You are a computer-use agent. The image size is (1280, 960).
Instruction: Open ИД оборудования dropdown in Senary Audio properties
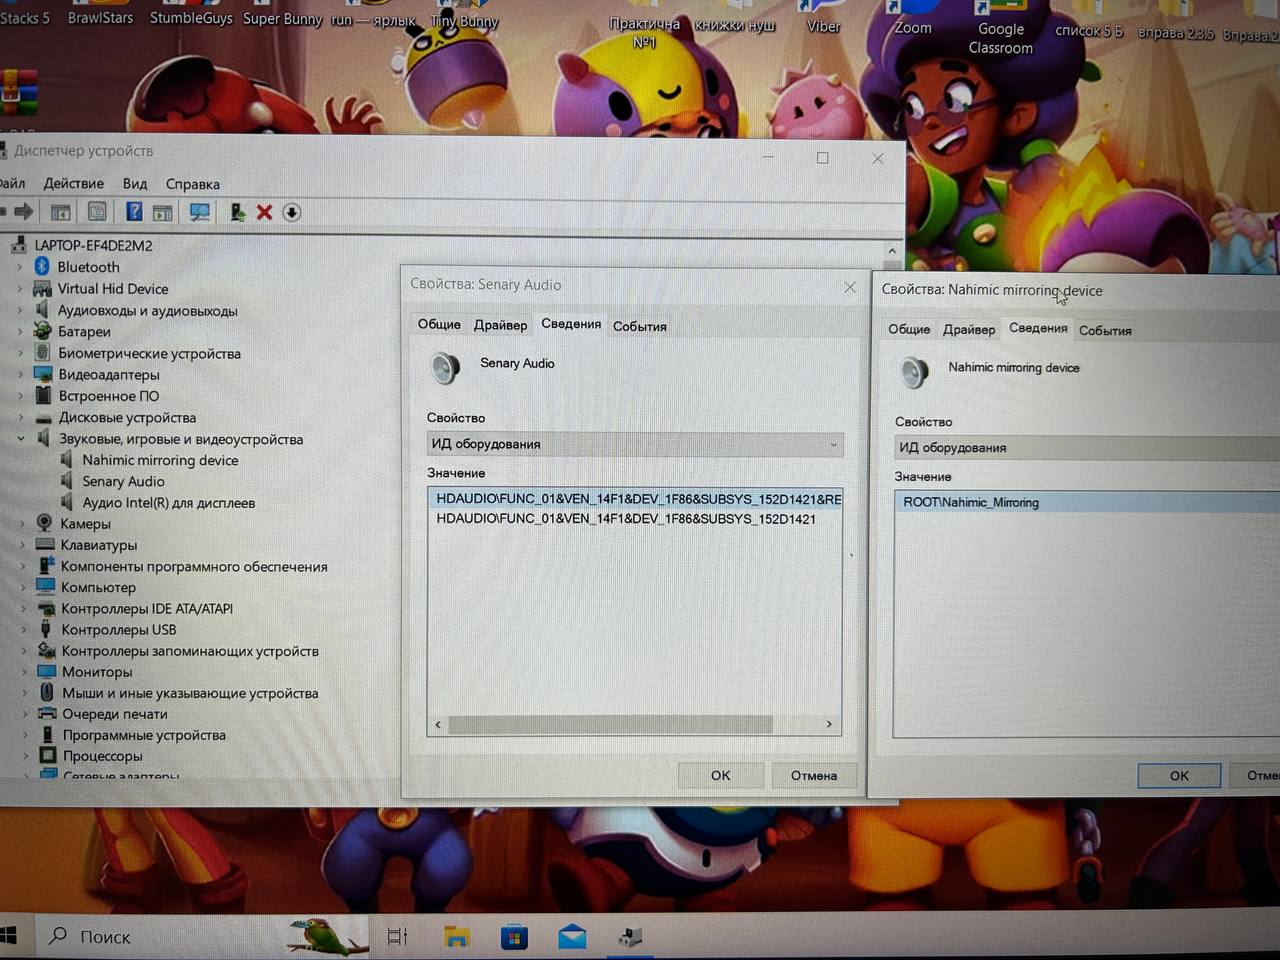click(635, 444)
